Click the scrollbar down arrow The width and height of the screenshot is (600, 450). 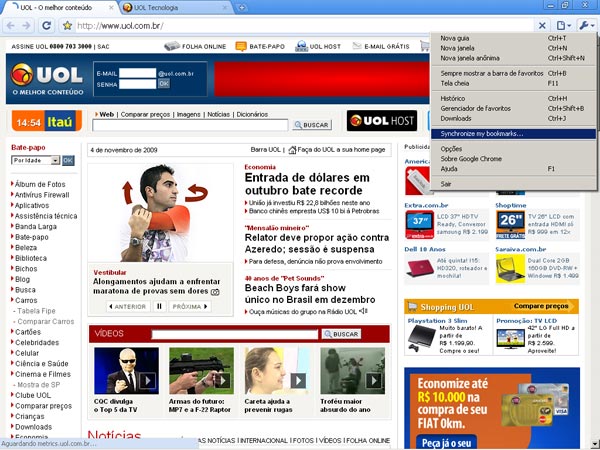point(593,443)
